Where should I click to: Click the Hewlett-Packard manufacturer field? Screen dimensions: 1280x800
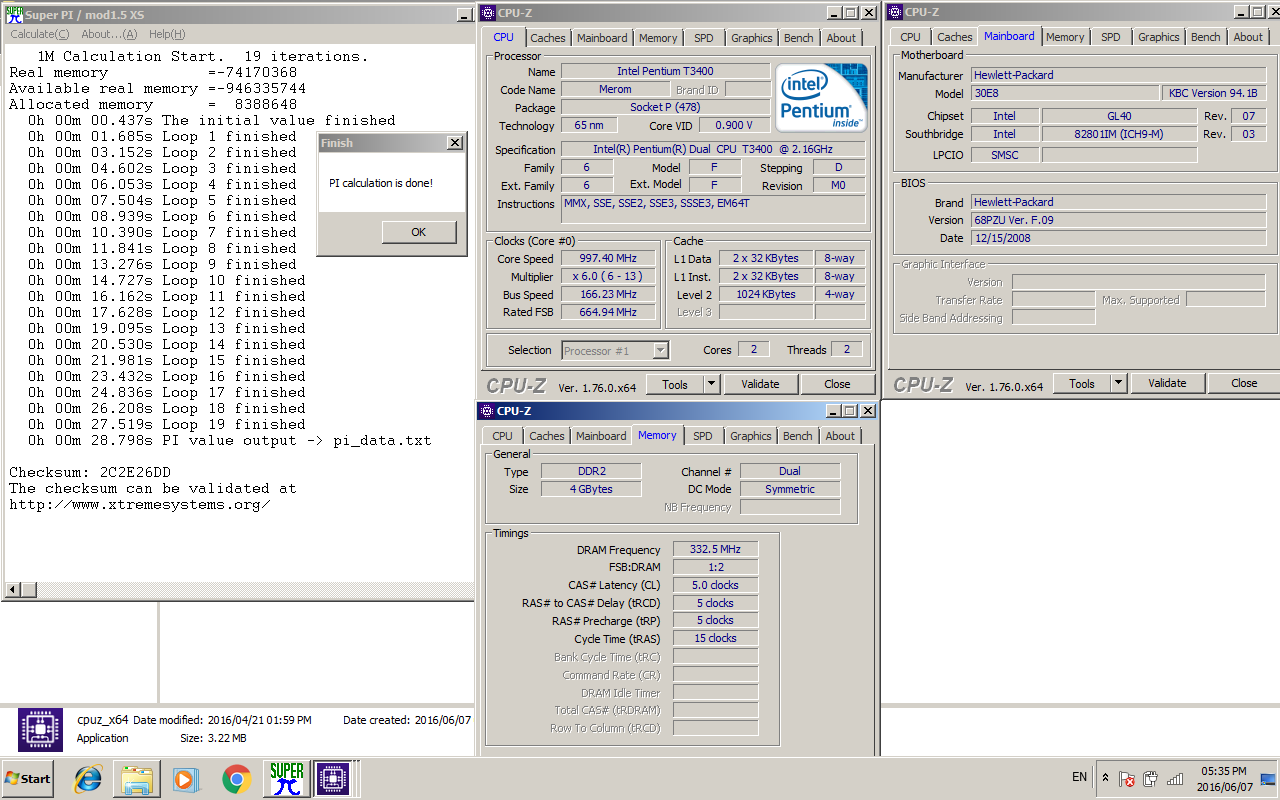(1118, 75)
